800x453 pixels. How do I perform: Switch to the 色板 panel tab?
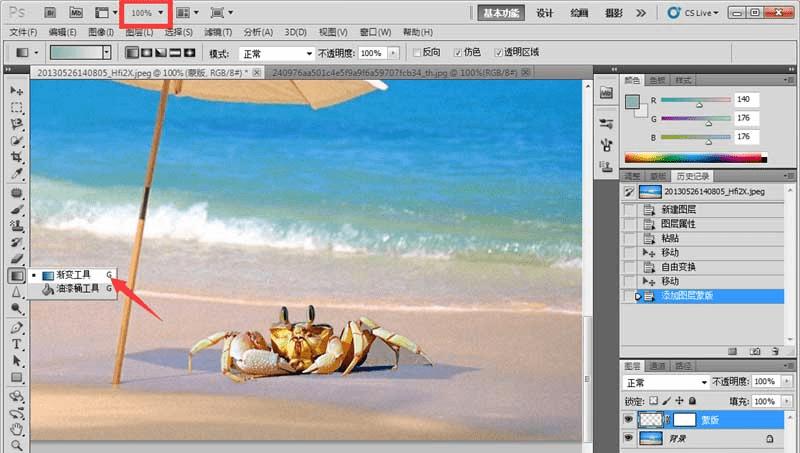pos(657,79)
